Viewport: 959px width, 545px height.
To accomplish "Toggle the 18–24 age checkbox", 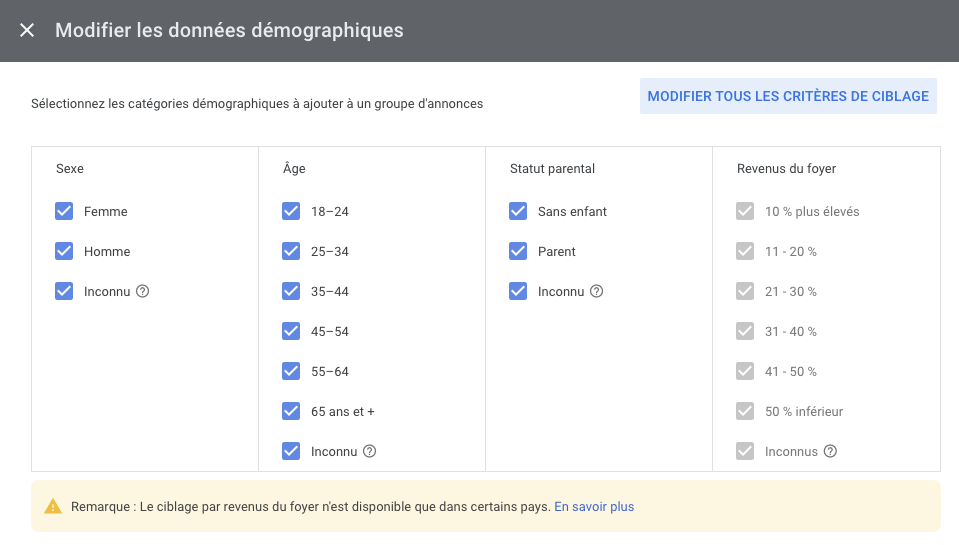I will [291, 211].
